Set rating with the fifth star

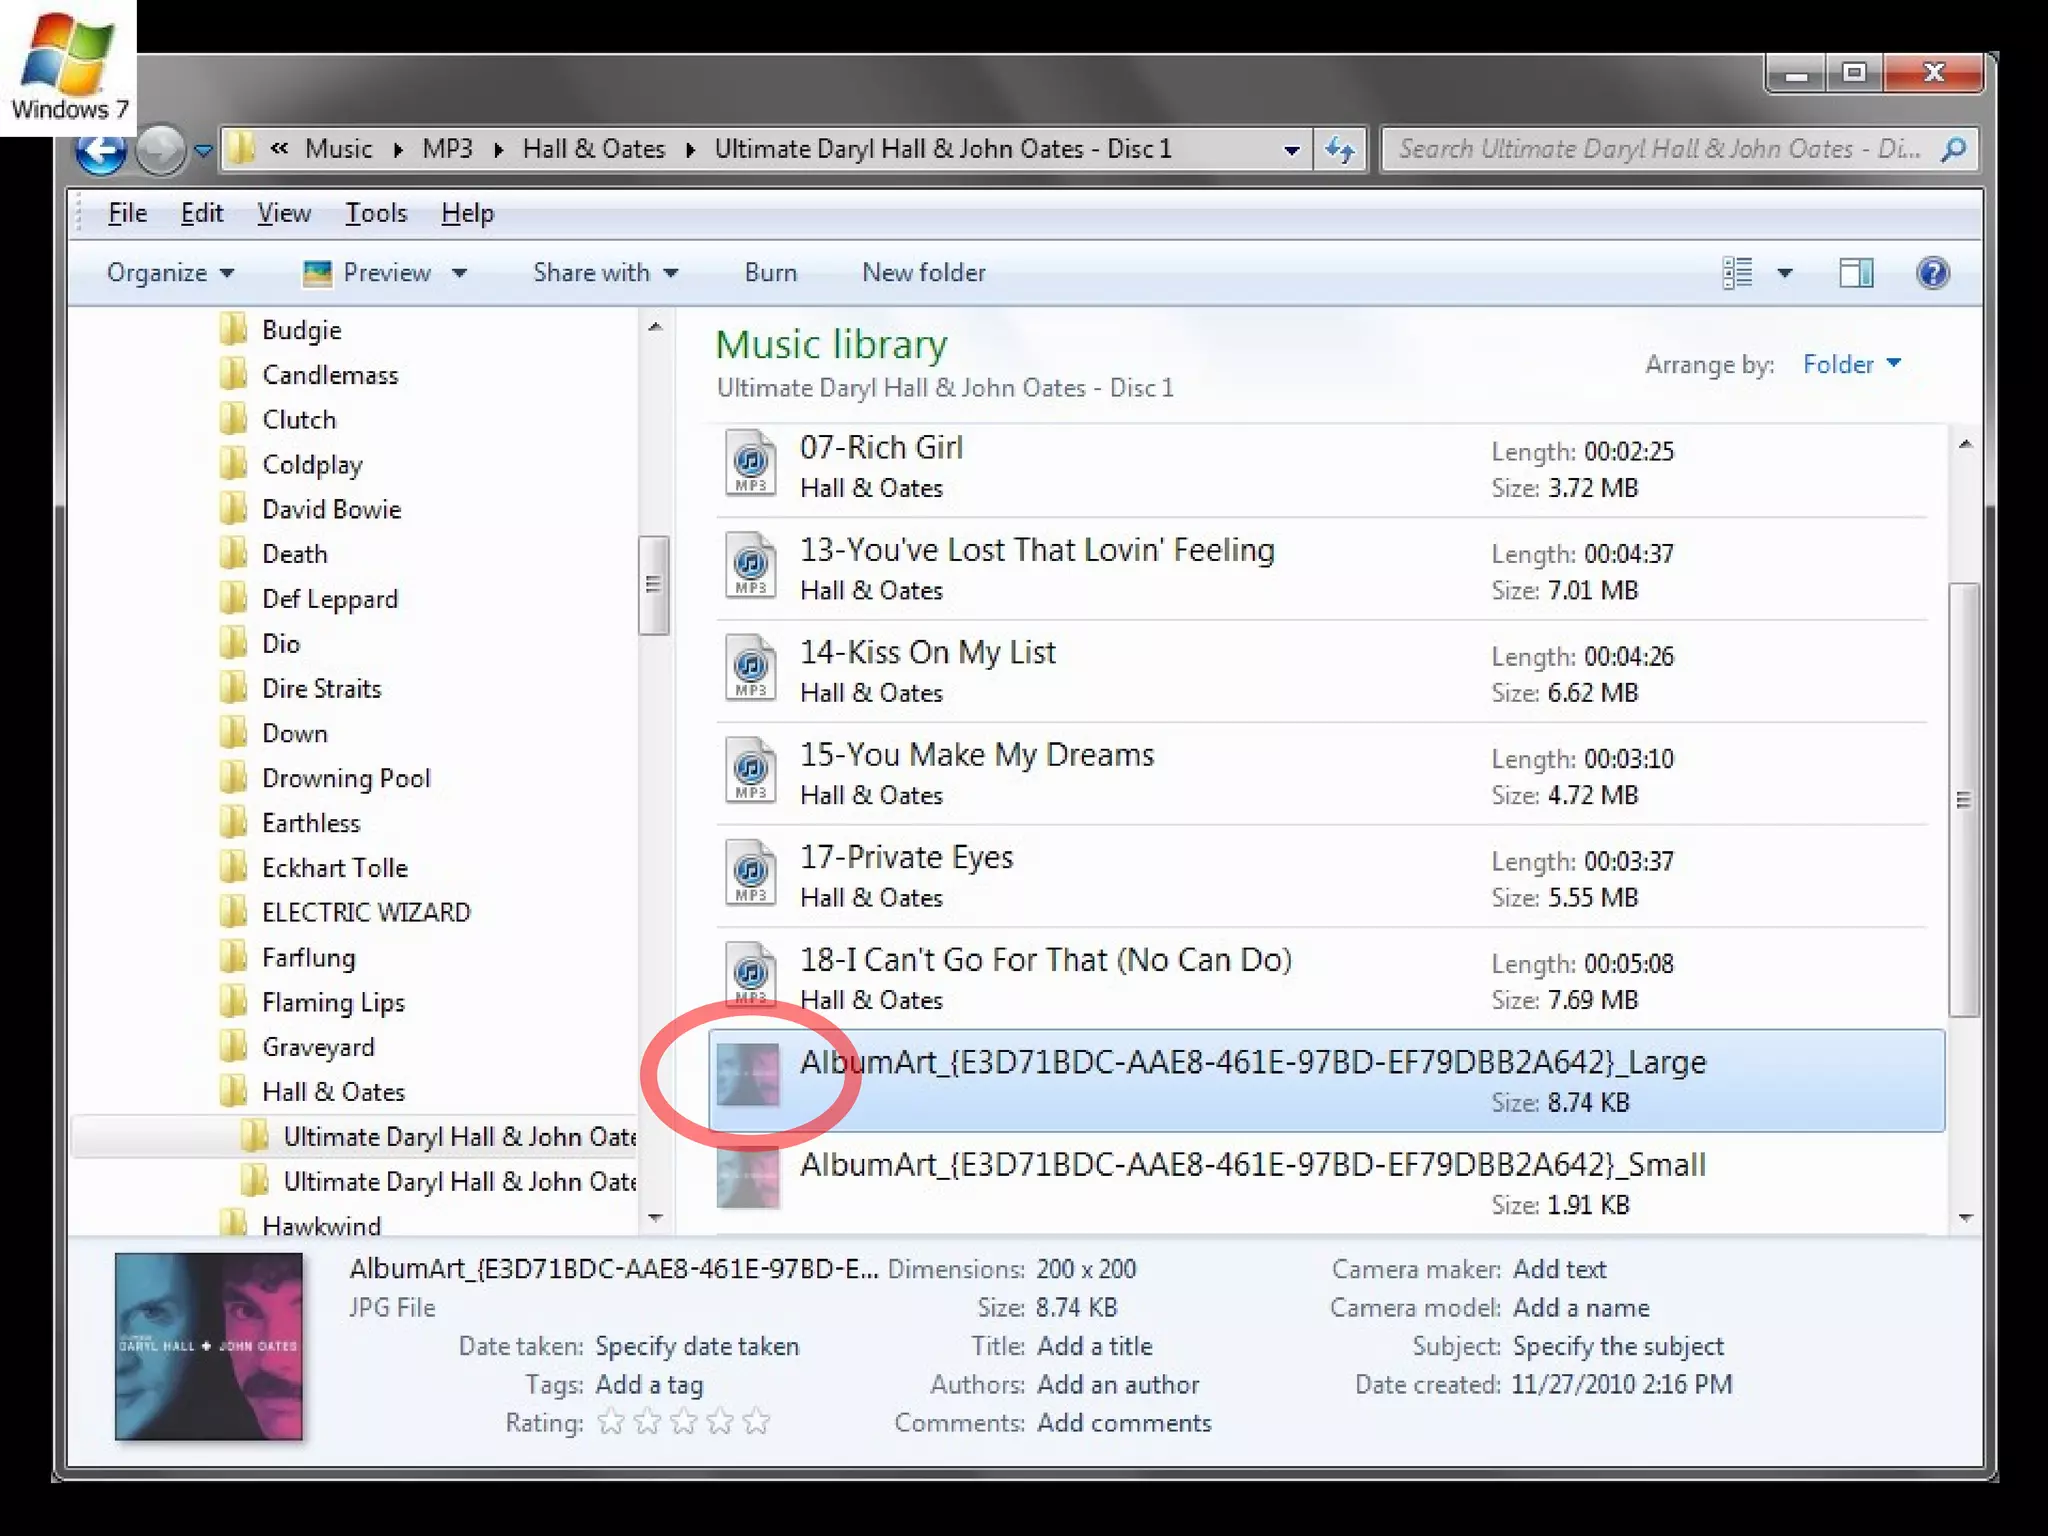757,1421
